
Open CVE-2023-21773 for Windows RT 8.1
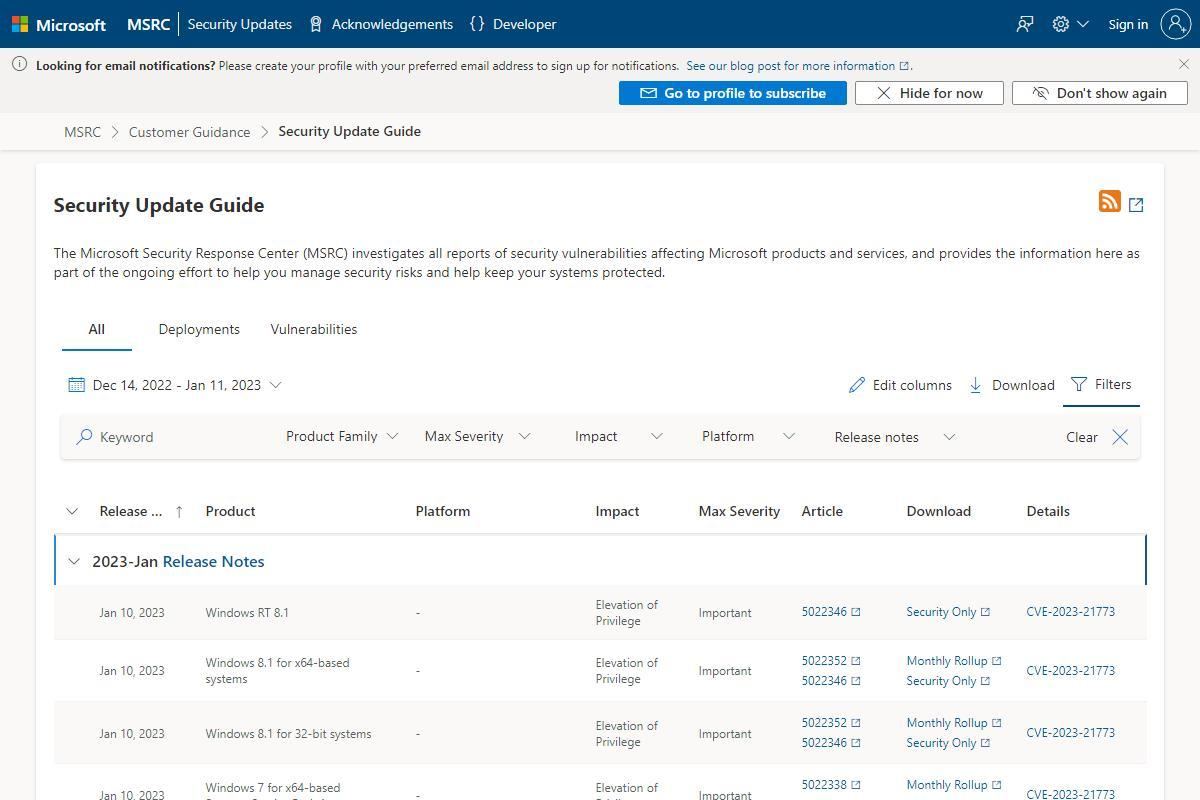click(1070, 612)
